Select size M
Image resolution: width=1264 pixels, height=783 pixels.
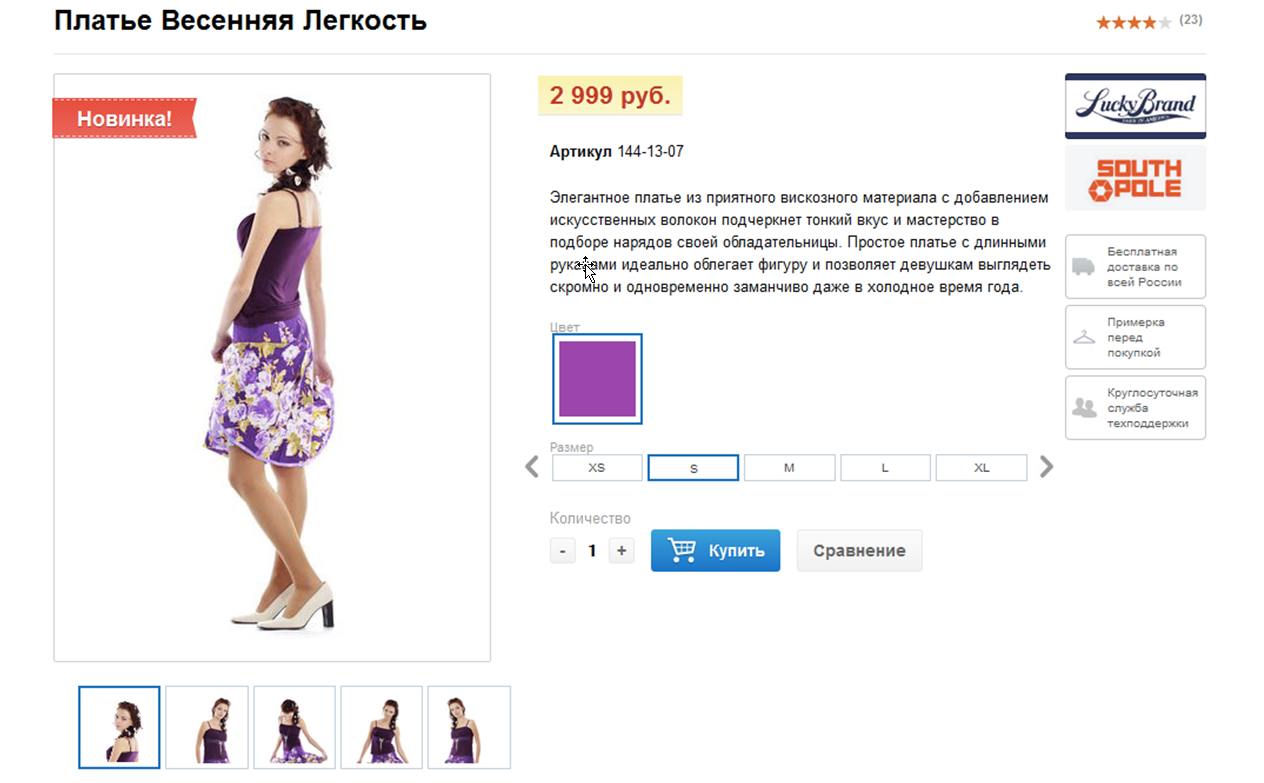click(789, 468)
